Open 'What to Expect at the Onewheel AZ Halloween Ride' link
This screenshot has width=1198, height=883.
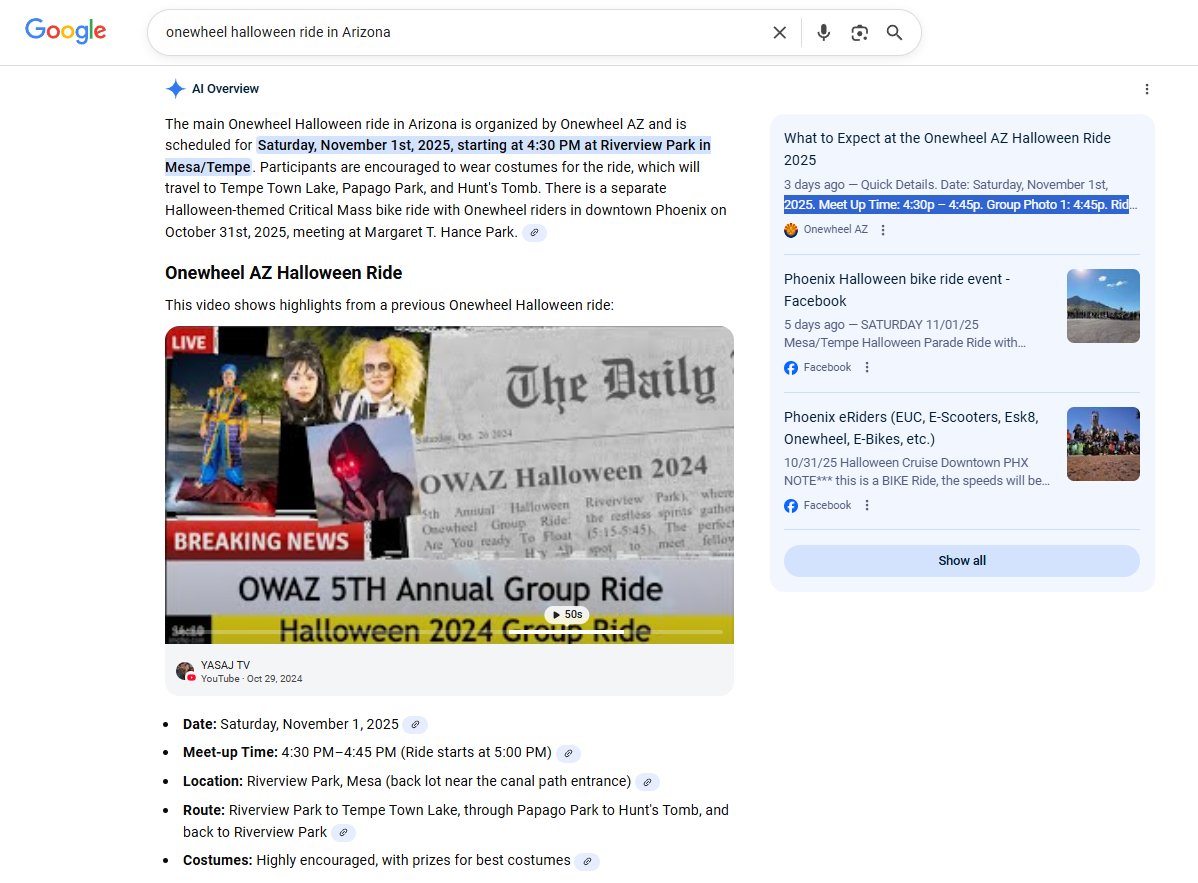[947, 149]
